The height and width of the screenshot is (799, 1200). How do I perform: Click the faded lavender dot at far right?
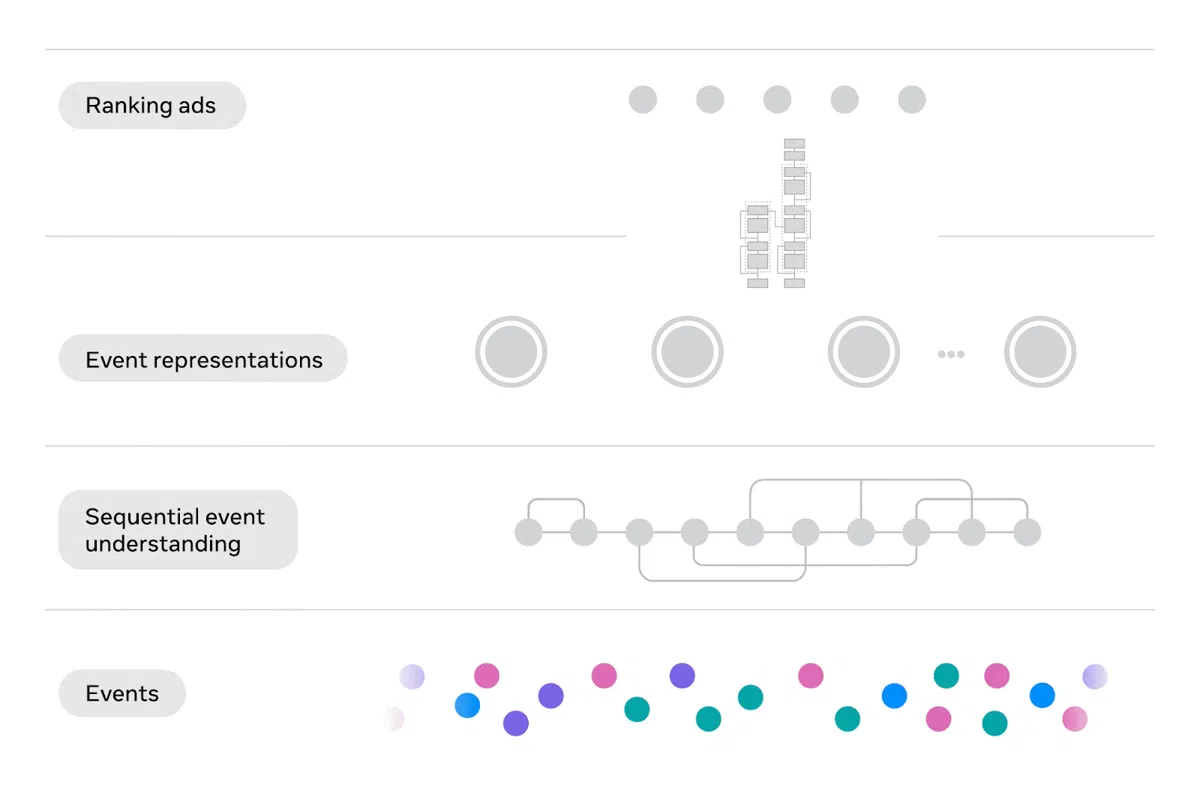tap(1095, 677)
